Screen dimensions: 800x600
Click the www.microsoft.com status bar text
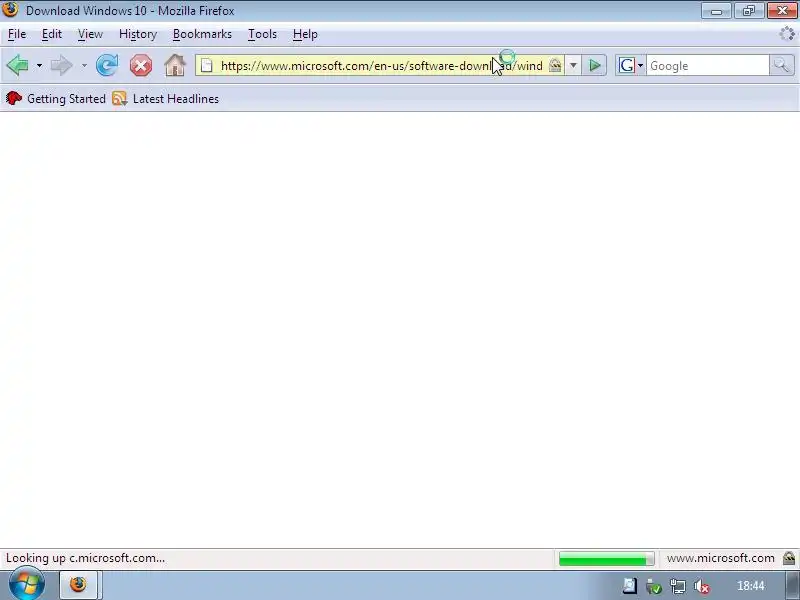click(x=720, y=558)
